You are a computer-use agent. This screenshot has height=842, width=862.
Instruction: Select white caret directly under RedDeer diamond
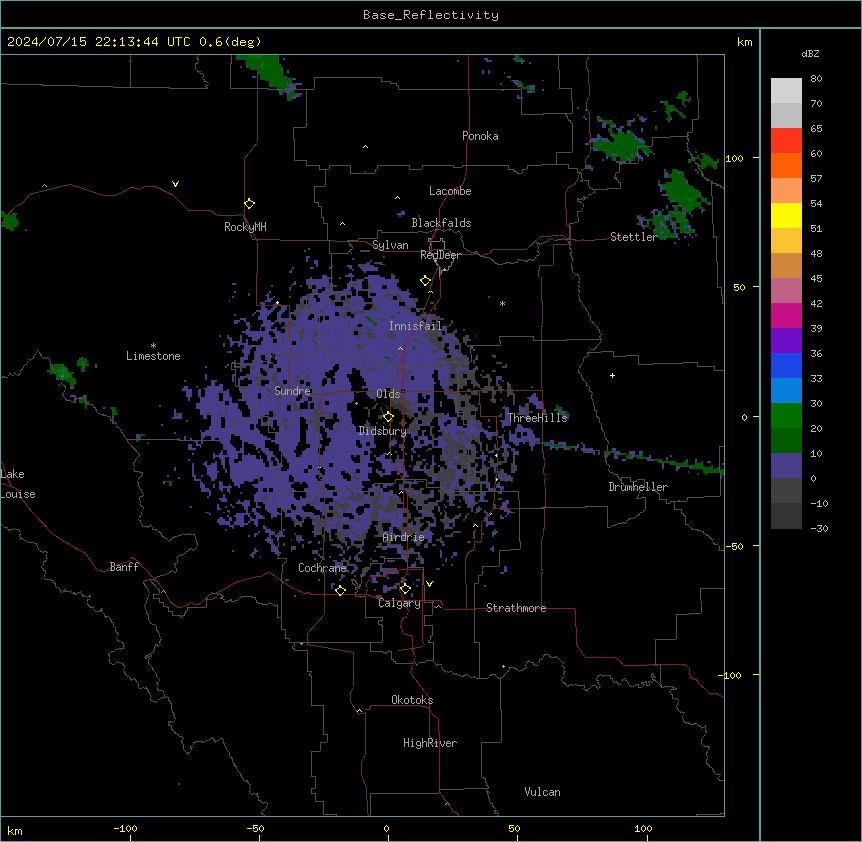pyautogui.click(x=430, y=292)
